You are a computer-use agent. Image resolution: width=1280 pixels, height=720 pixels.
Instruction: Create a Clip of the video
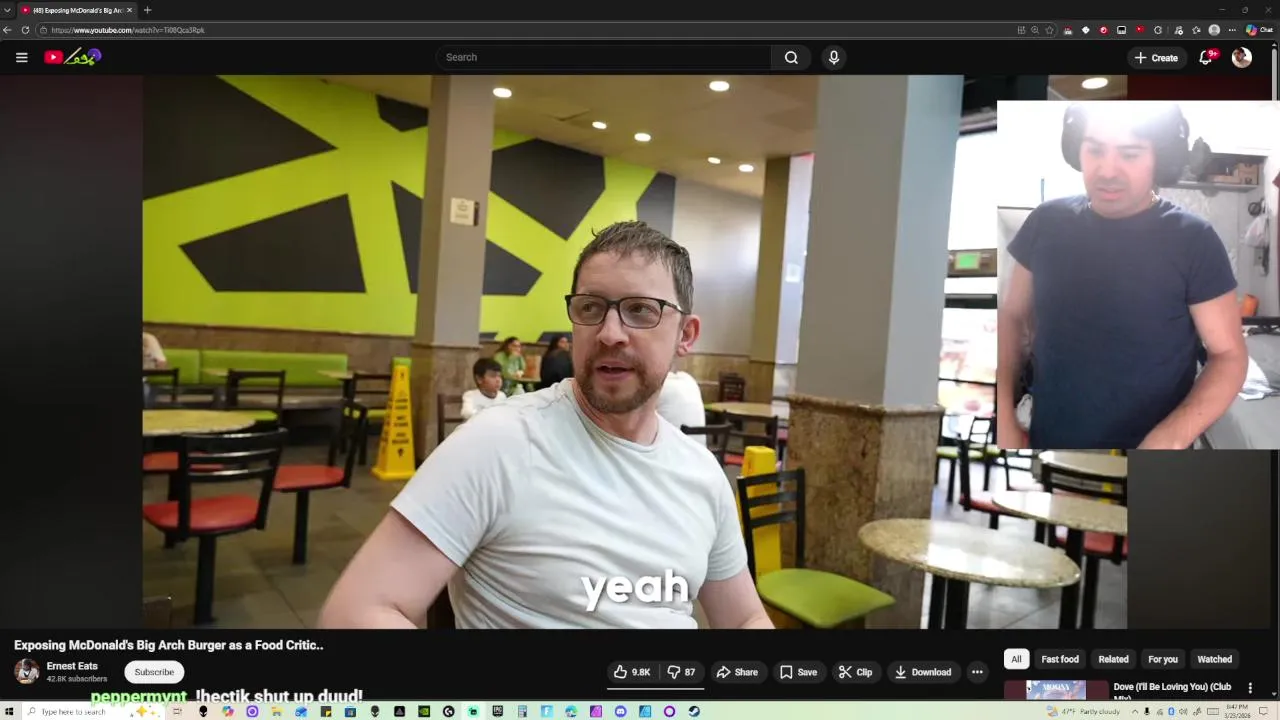(856, 672)
